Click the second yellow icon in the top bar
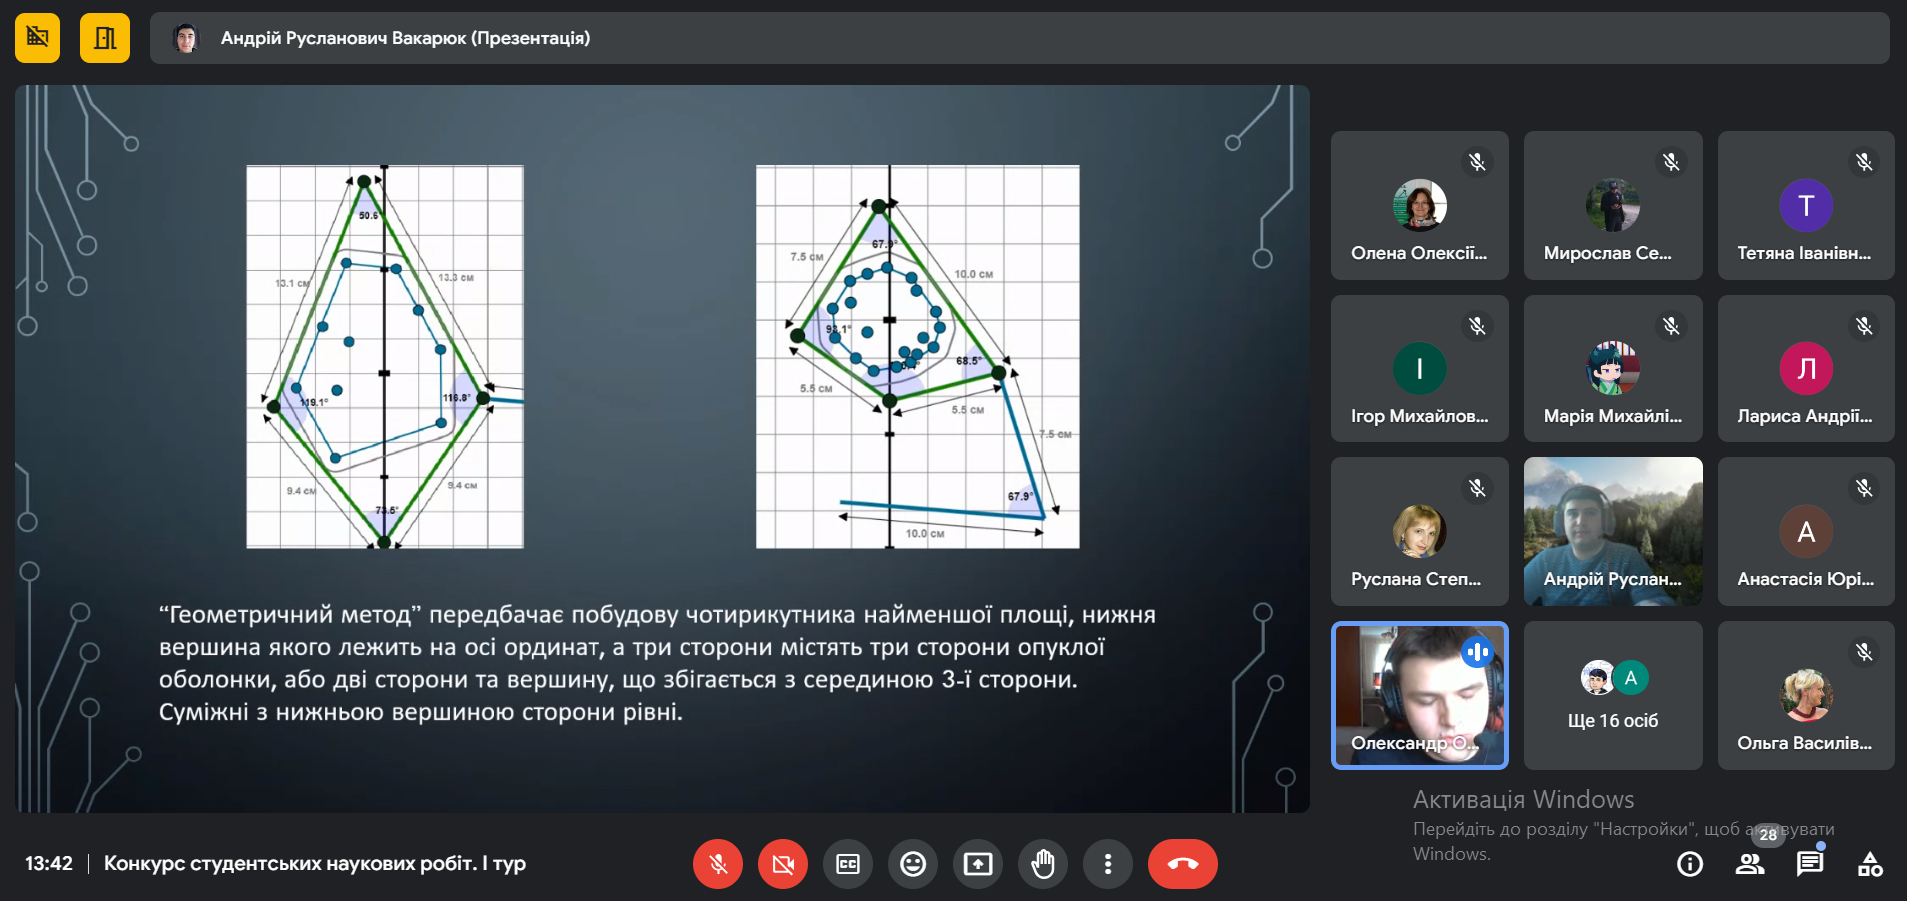1907x901 pixels. 105,38
